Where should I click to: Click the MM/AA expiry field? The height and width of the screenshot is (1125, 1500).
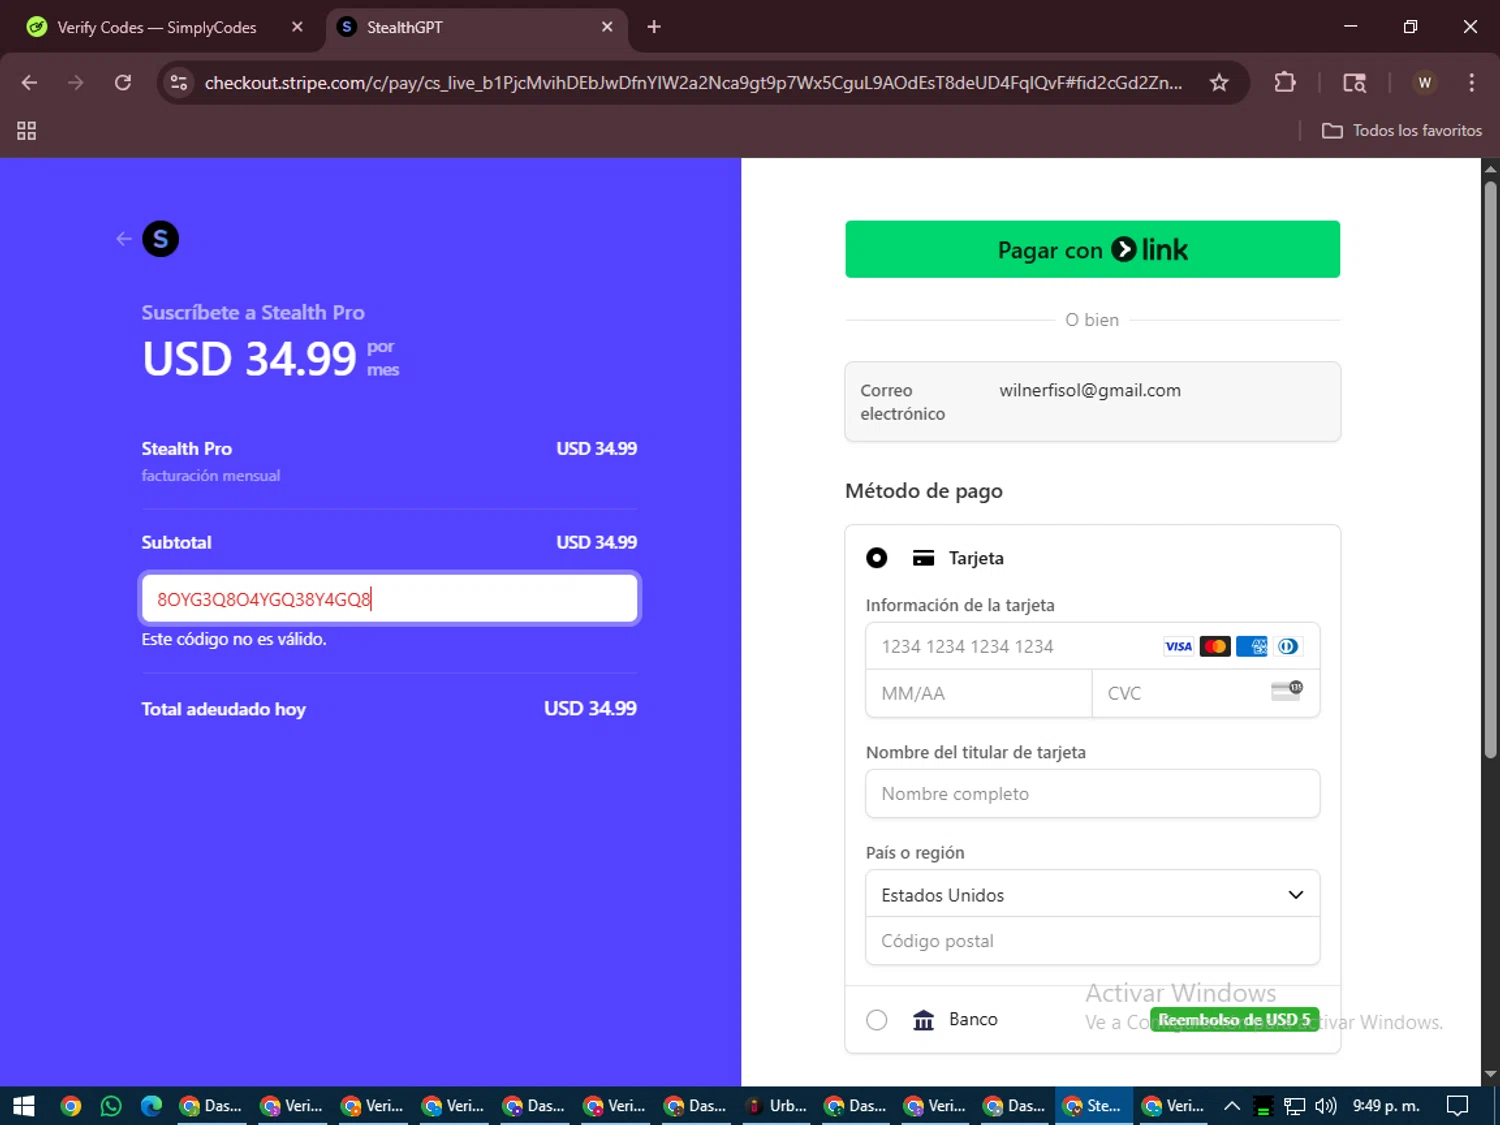tap(978, 693)
